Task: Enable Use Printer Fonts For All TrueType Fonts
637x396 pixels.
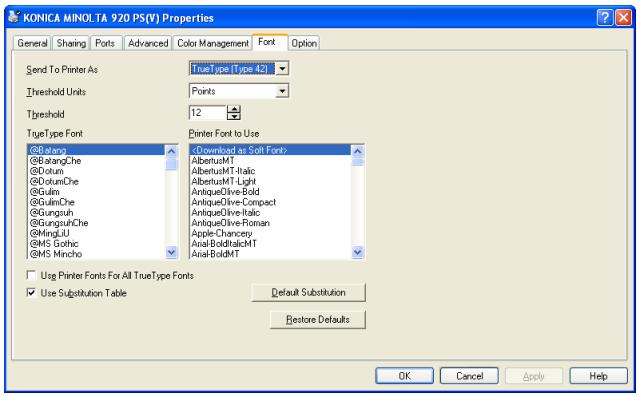Action: click(31, 275)
